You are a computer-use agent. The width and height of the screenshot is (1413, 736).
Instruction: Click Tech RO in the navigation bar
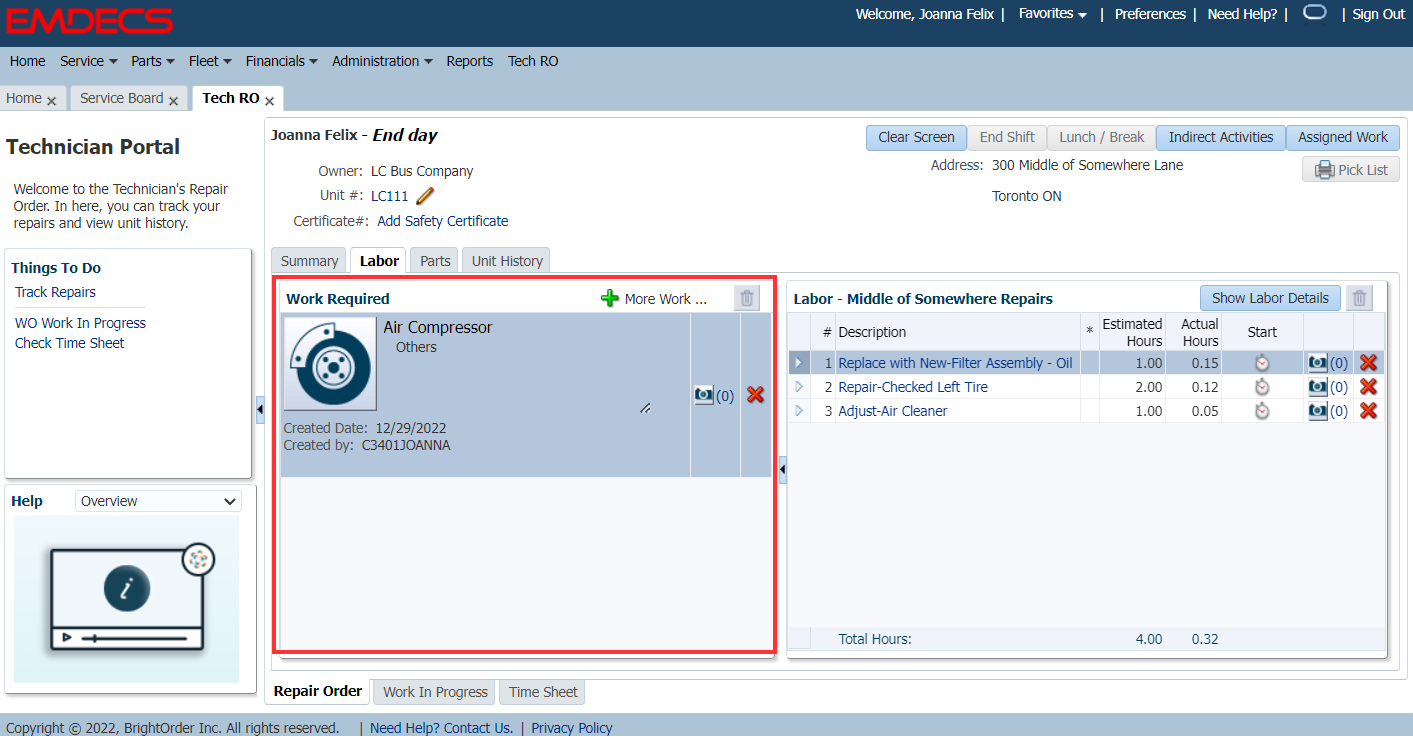click(533, 61)
